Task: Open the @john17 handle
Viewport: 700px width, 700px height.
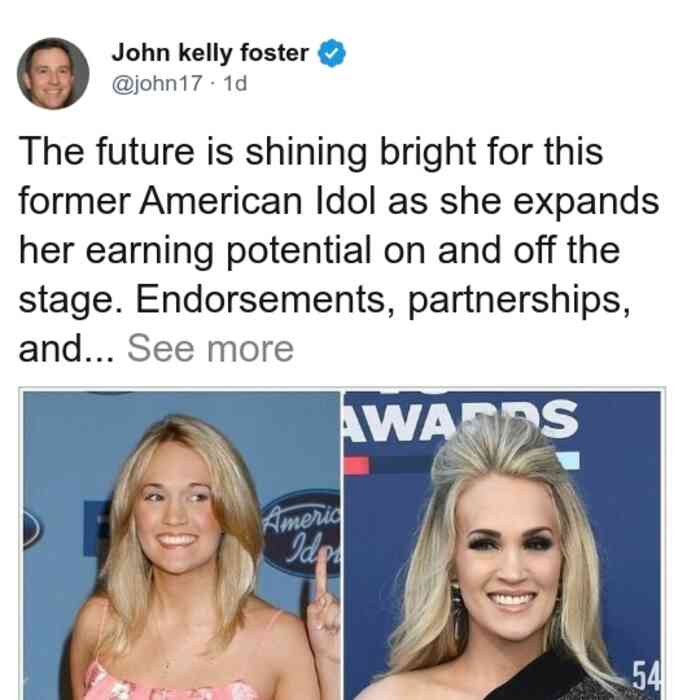Action: tap(157, 83)
